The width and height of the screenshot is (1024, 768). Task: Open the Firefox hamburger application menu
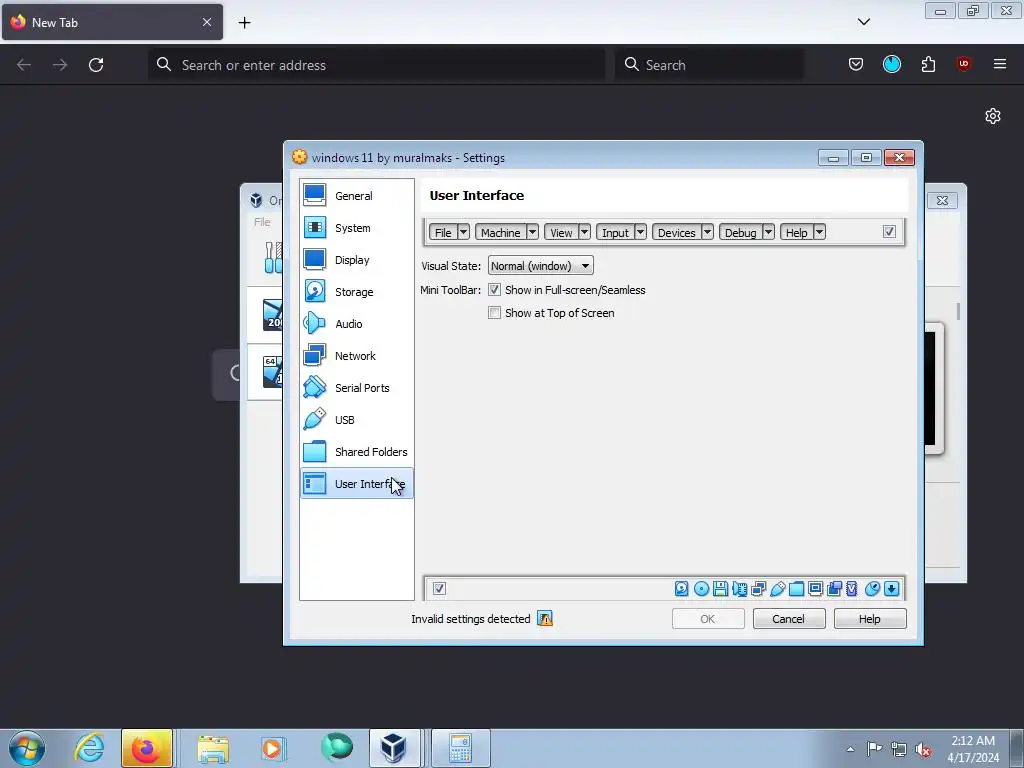(x=999, y=64)
